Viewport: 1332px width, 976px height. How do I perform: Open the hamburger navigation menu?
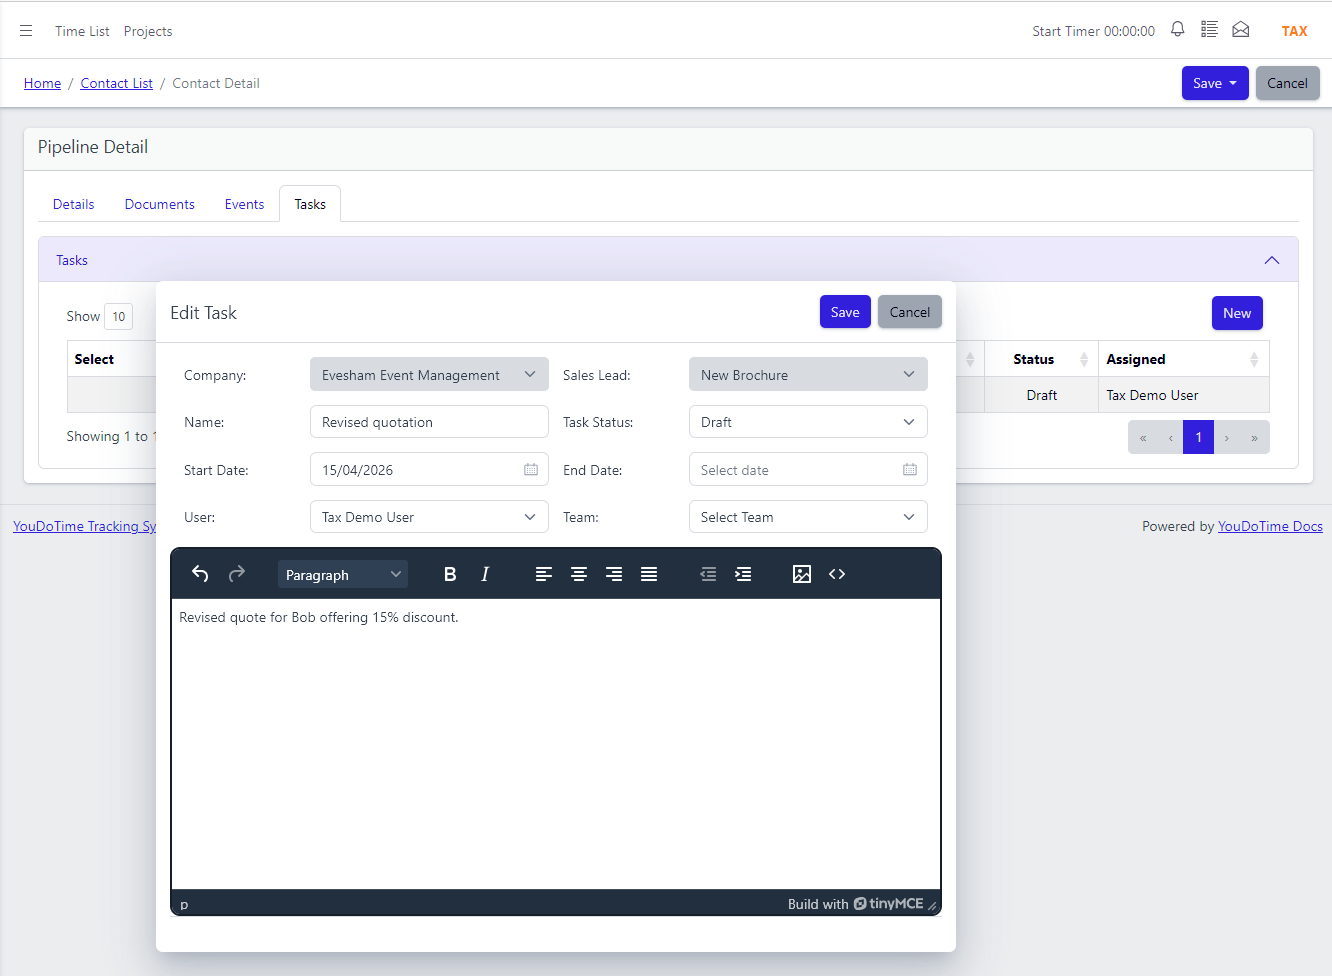(26, 31)
